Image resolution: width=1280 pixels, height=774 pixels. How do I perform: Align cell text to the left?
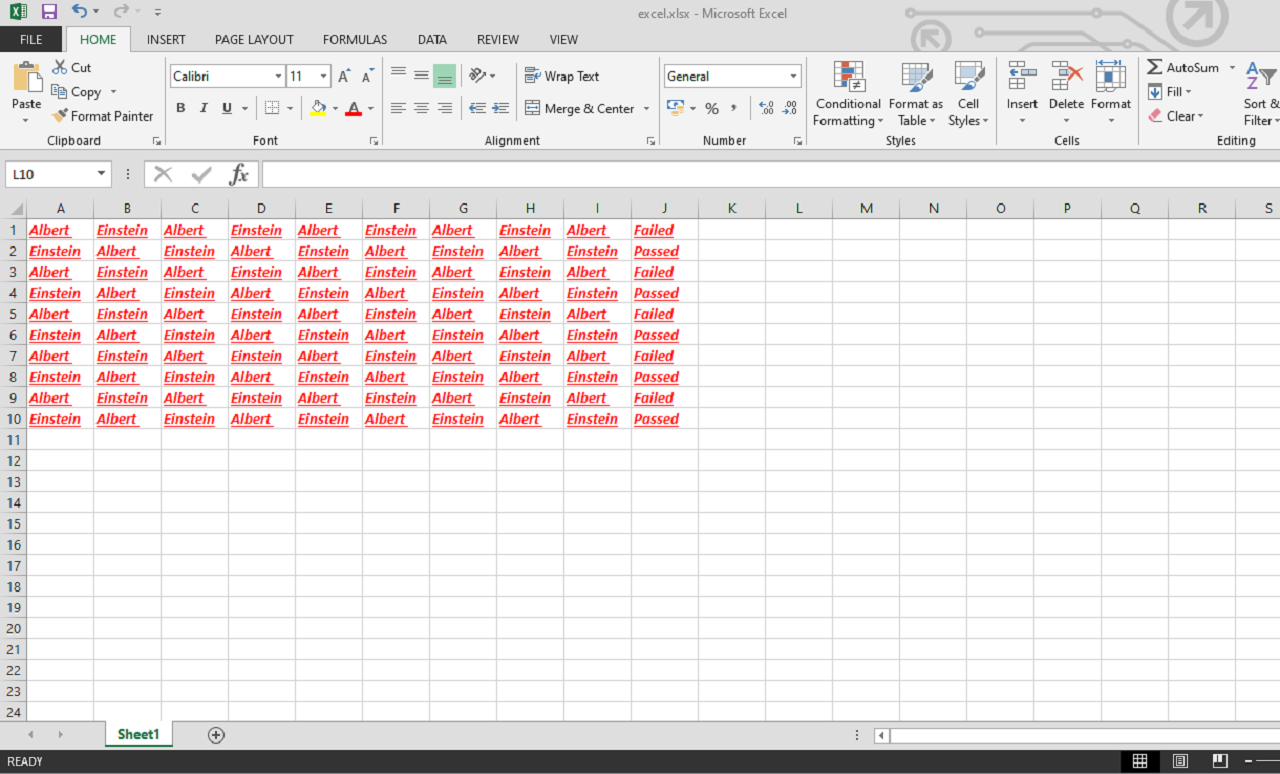(x=398, y=108)
